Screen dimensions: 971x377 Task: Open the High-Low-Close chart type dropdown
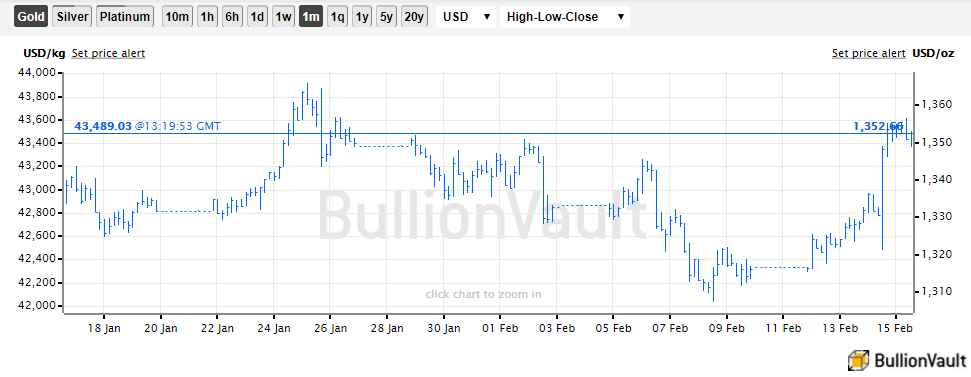(x=565, y=17)
